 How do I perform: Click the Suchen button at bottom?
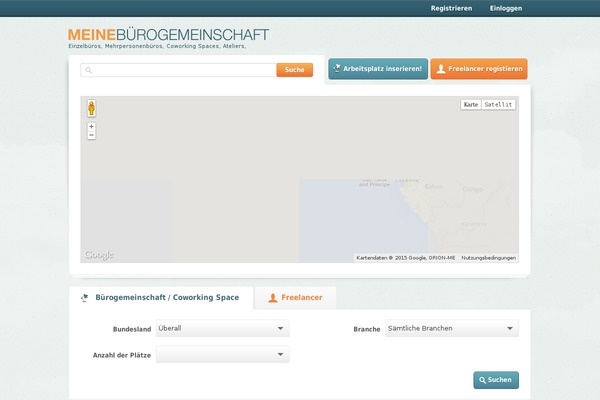(496, 380)
